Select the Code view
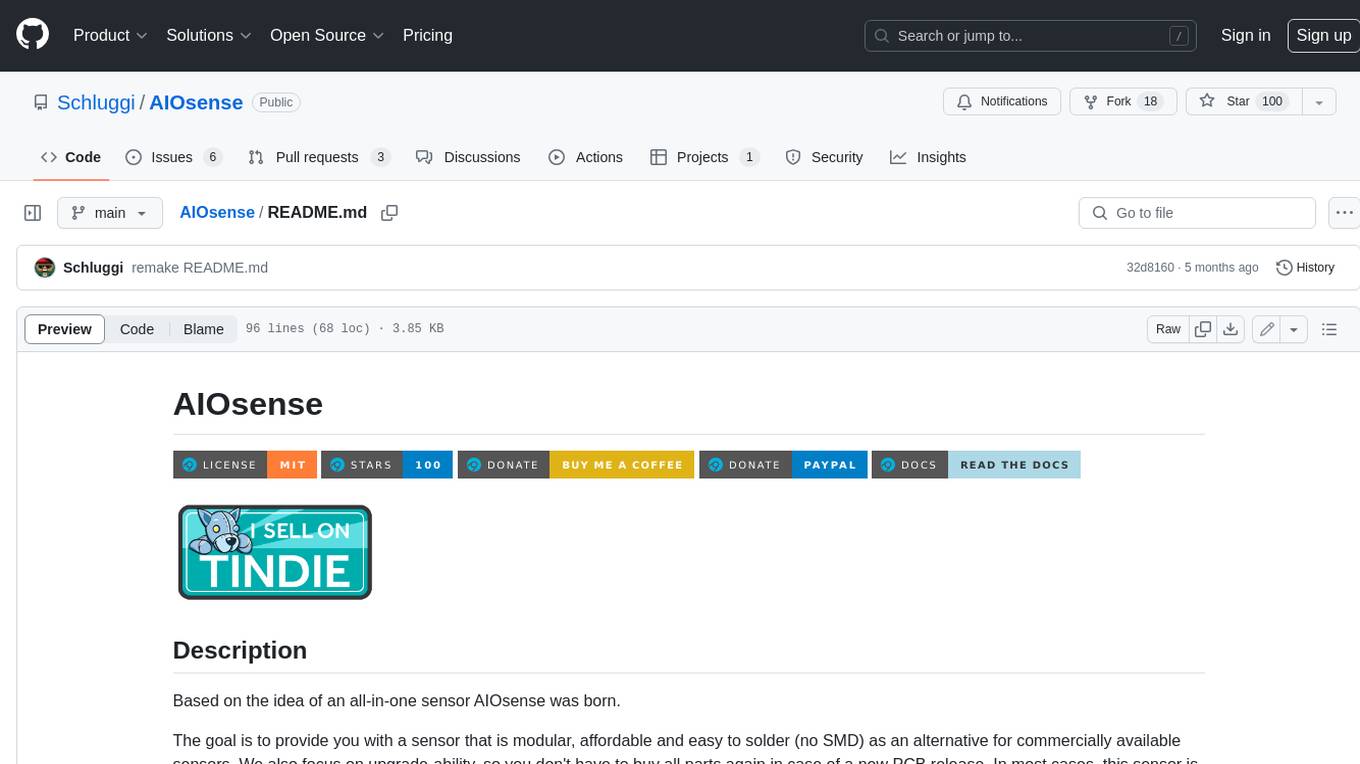 (x=137, y=329)
